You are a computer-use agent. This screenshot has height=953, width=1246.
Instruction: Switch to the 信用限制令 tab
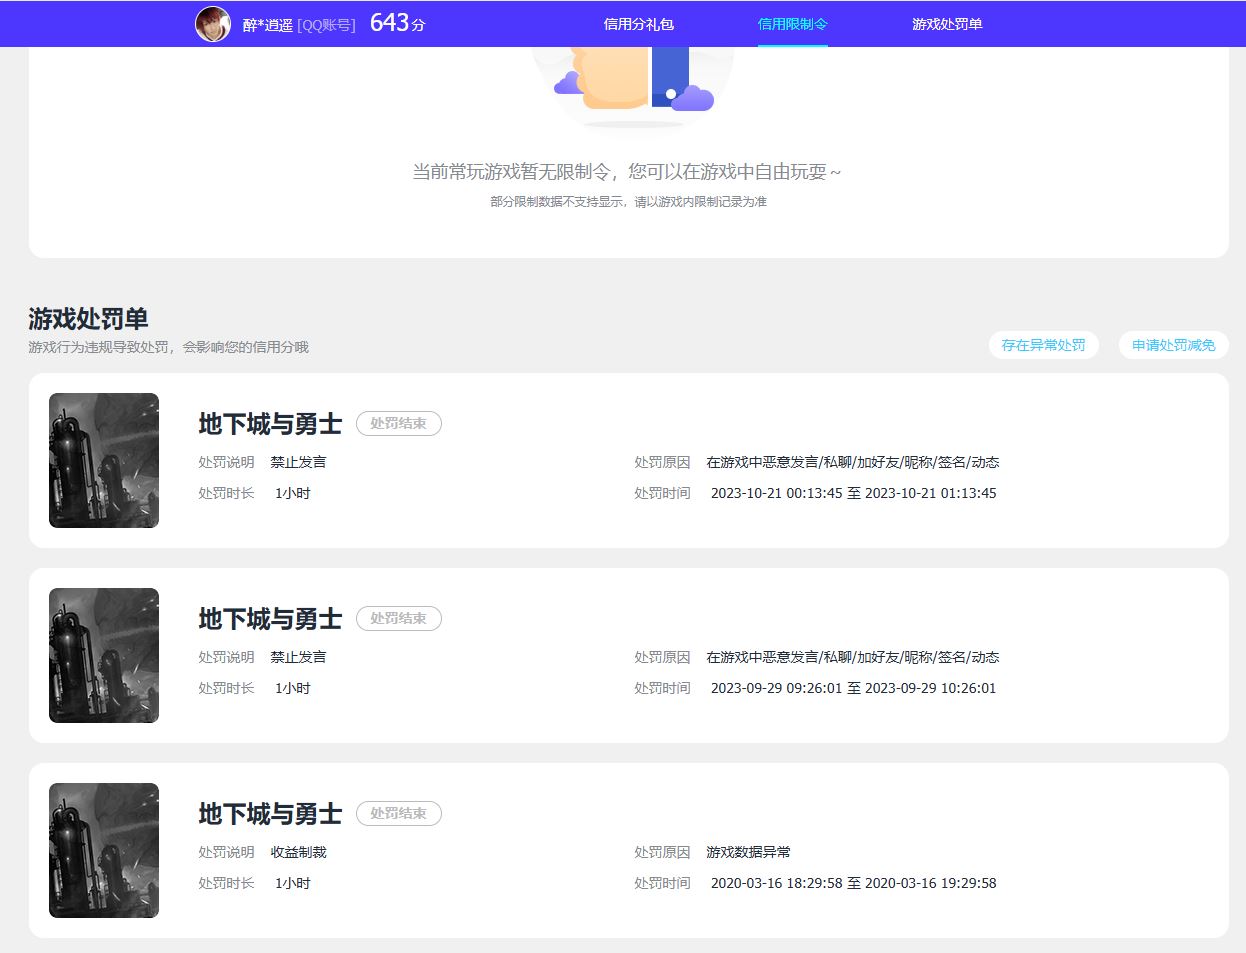click(x=792, y=24)
